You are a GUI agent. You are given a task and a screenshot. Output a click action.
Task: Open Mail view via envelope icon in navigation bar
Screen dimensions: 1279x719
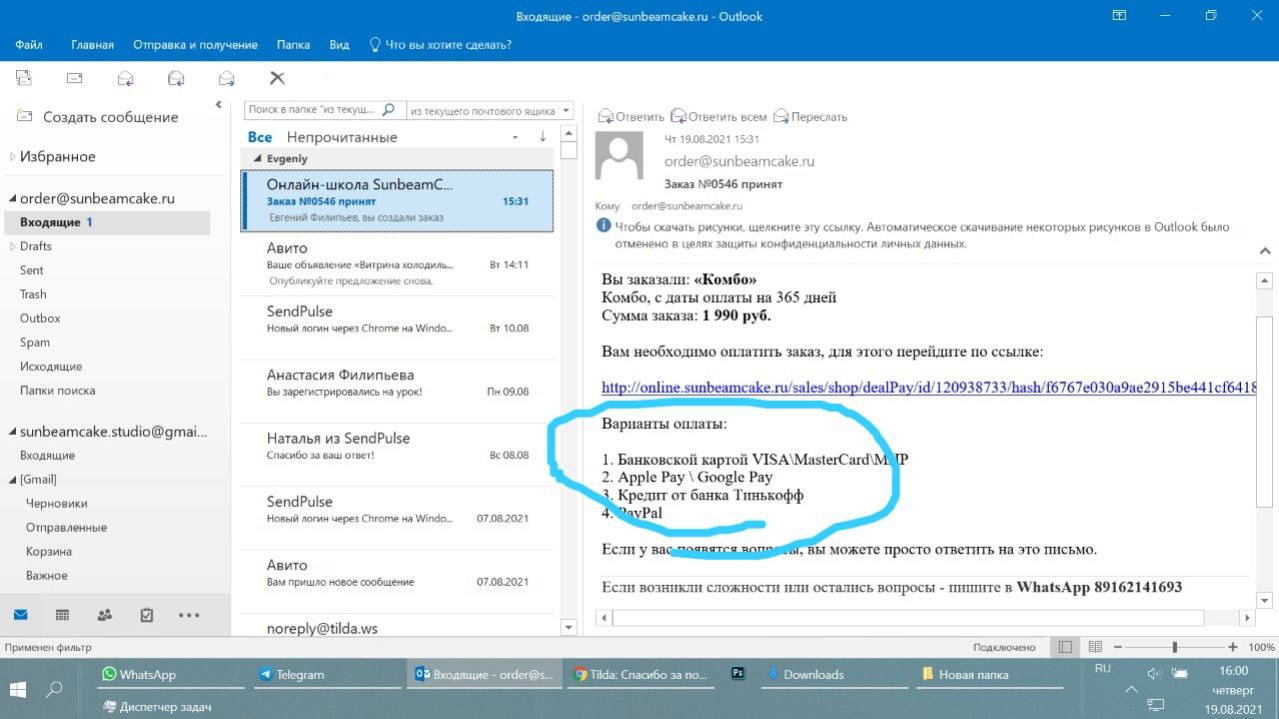(x=20, y=615)
